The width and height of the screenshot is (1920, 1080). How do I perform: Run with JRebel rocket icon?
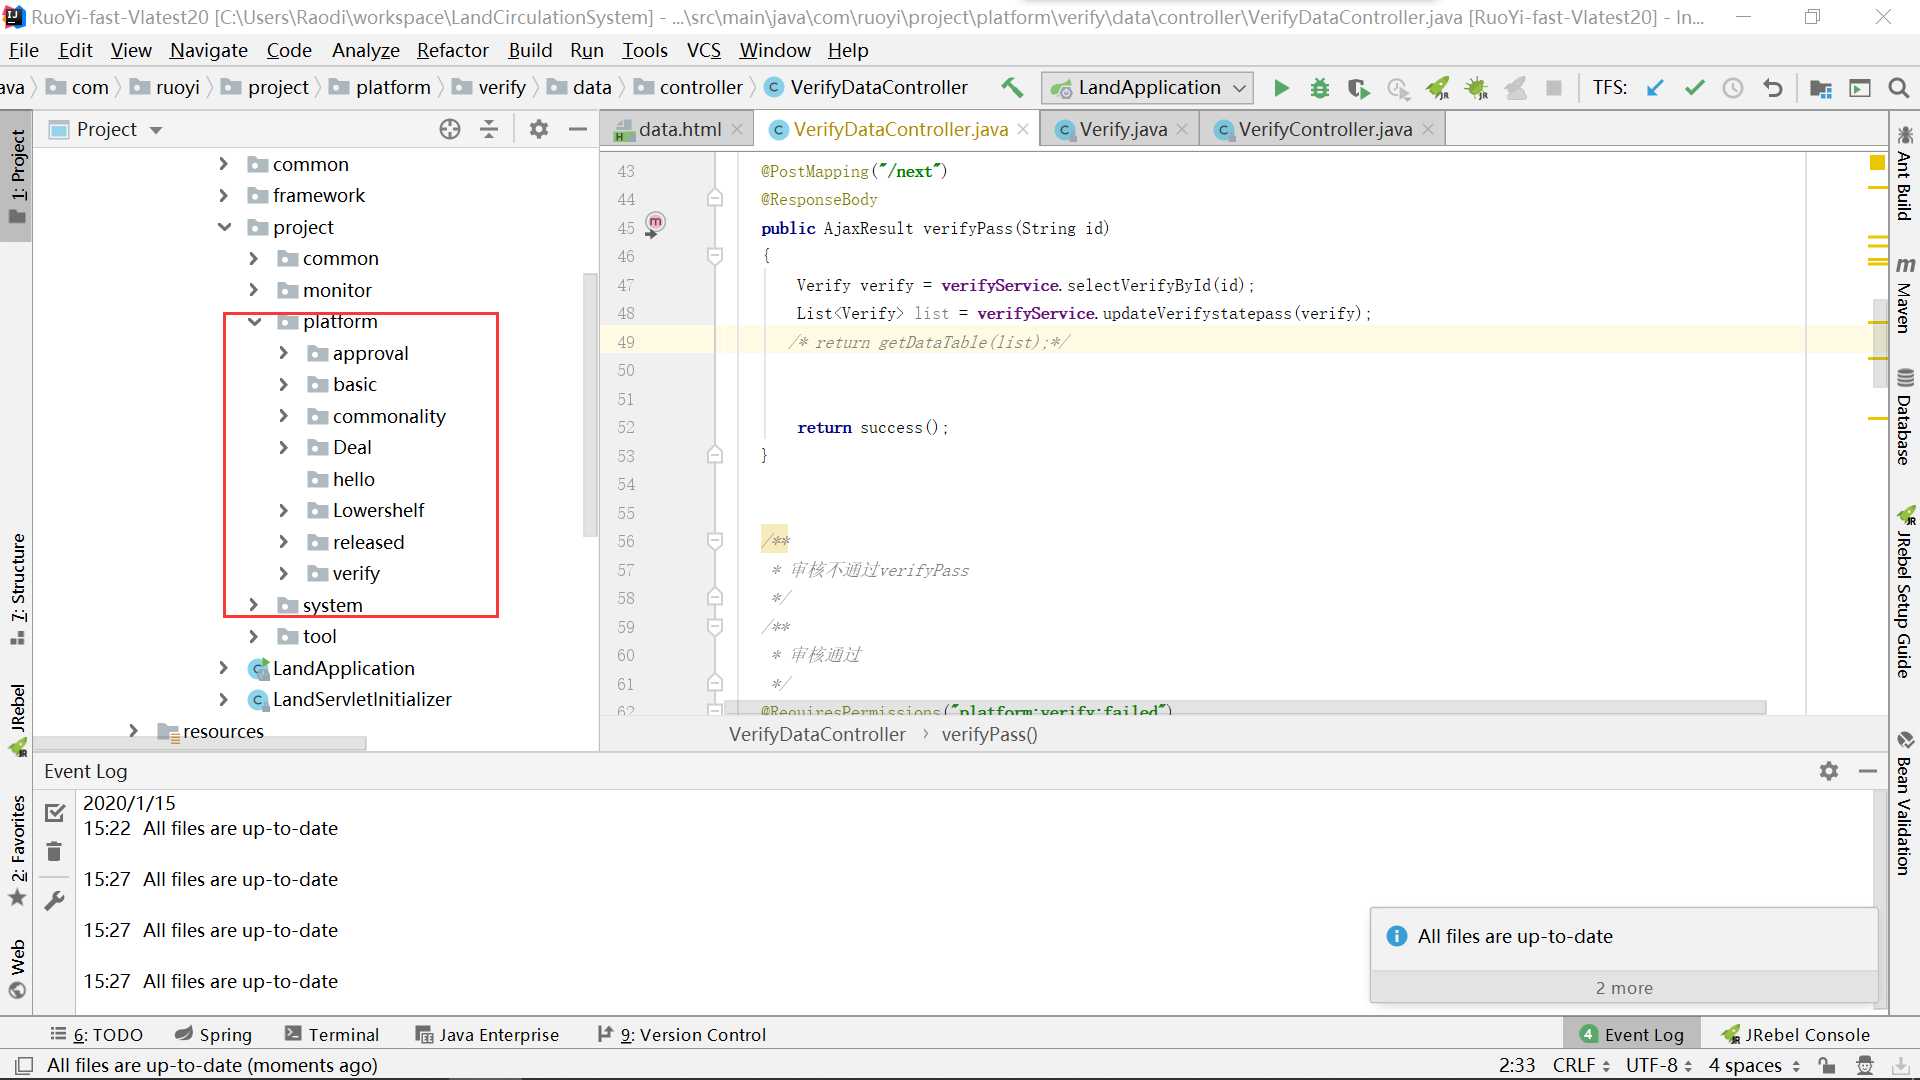(x=1437, y=88)
